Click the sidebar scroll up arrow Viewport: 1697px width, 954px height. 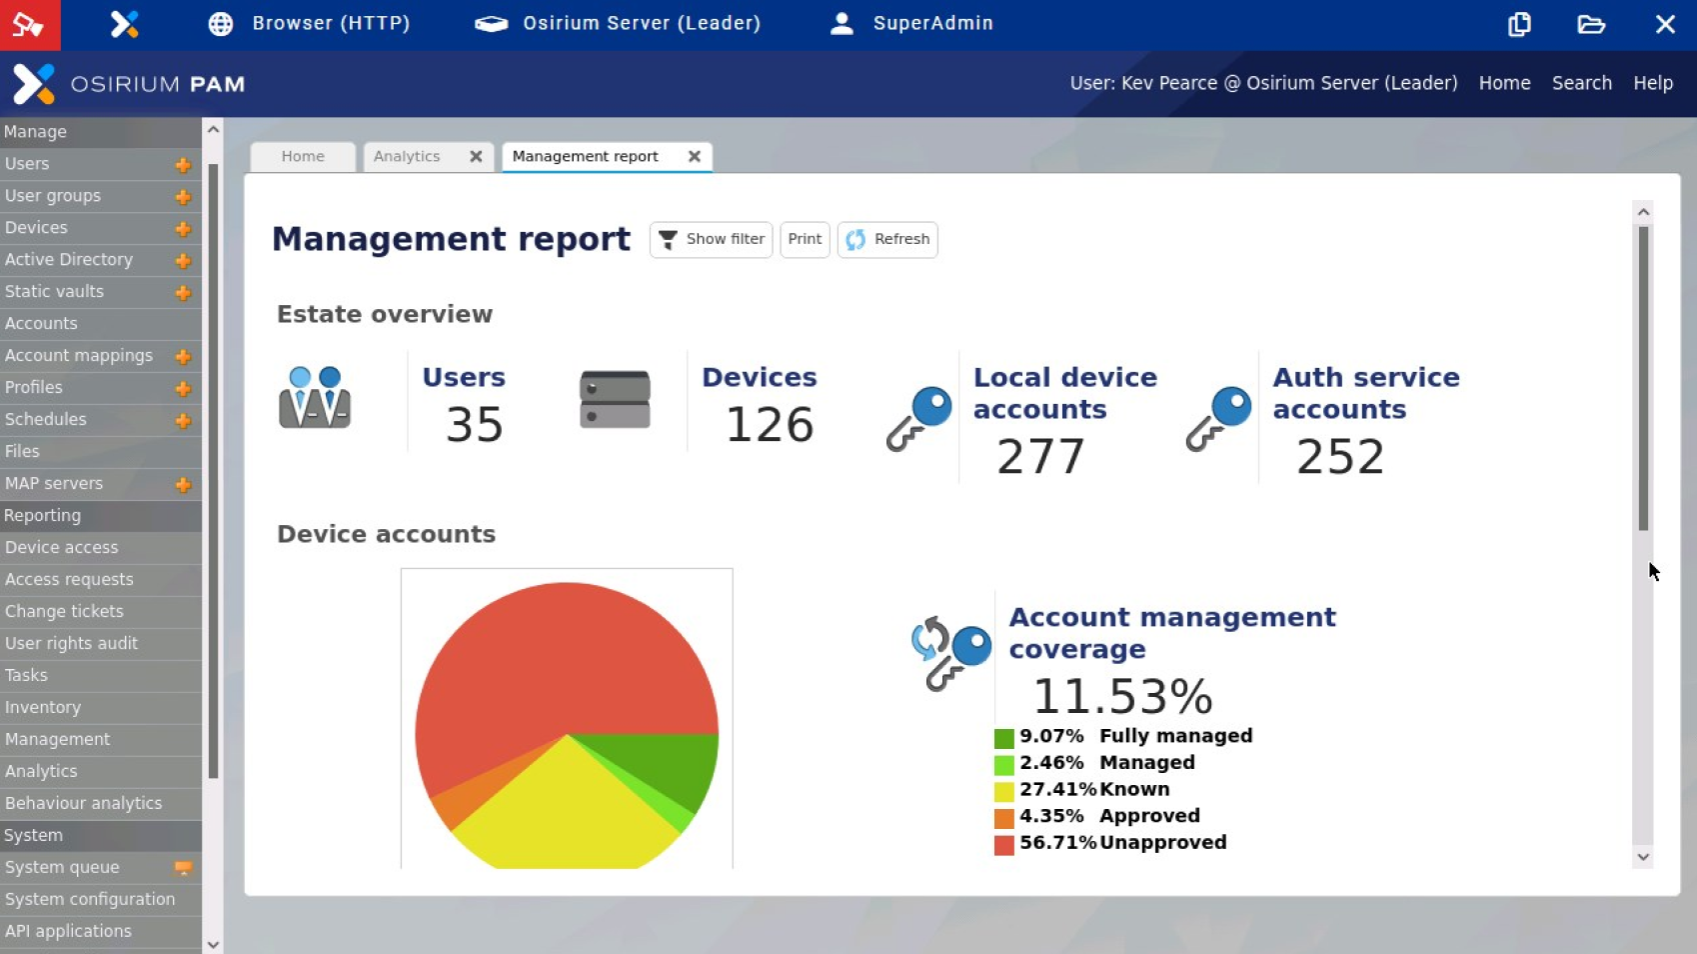[213, 129]
